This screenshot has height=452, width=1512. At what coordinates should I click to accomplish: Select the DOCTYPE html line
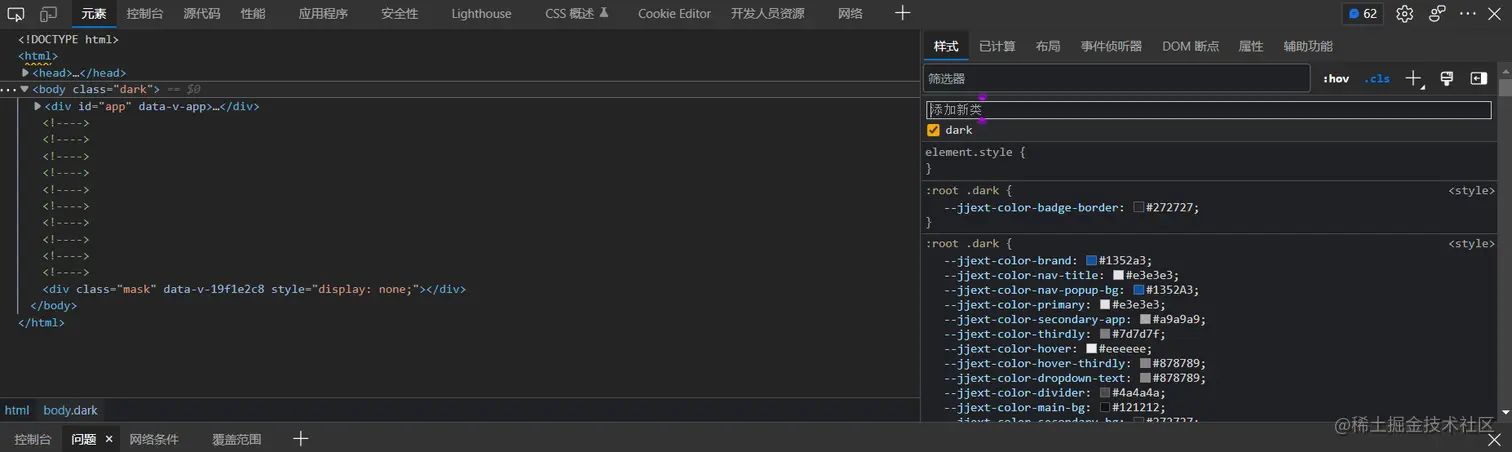click(x=68, y=40)
